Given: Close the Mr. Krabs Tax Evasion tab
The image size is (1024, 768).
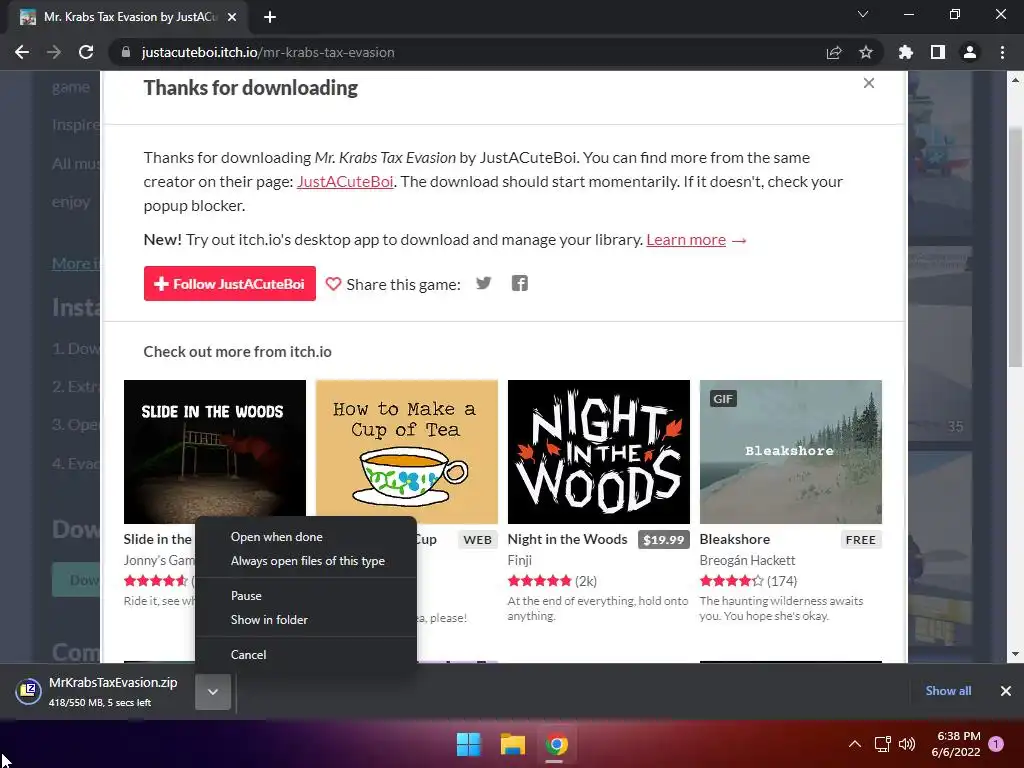Looking at the screenshot, I should point(232,17).
